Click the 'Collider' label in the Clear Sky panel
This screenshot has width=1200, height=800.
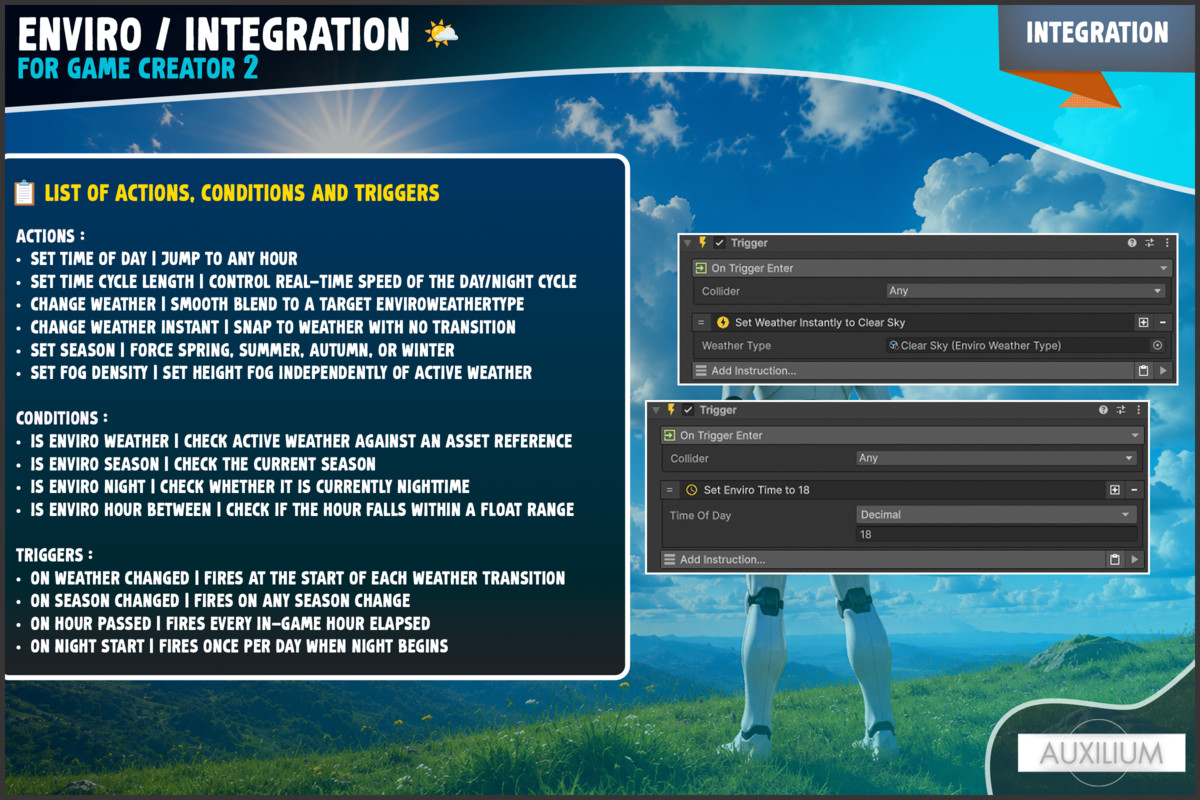(720, 291)
